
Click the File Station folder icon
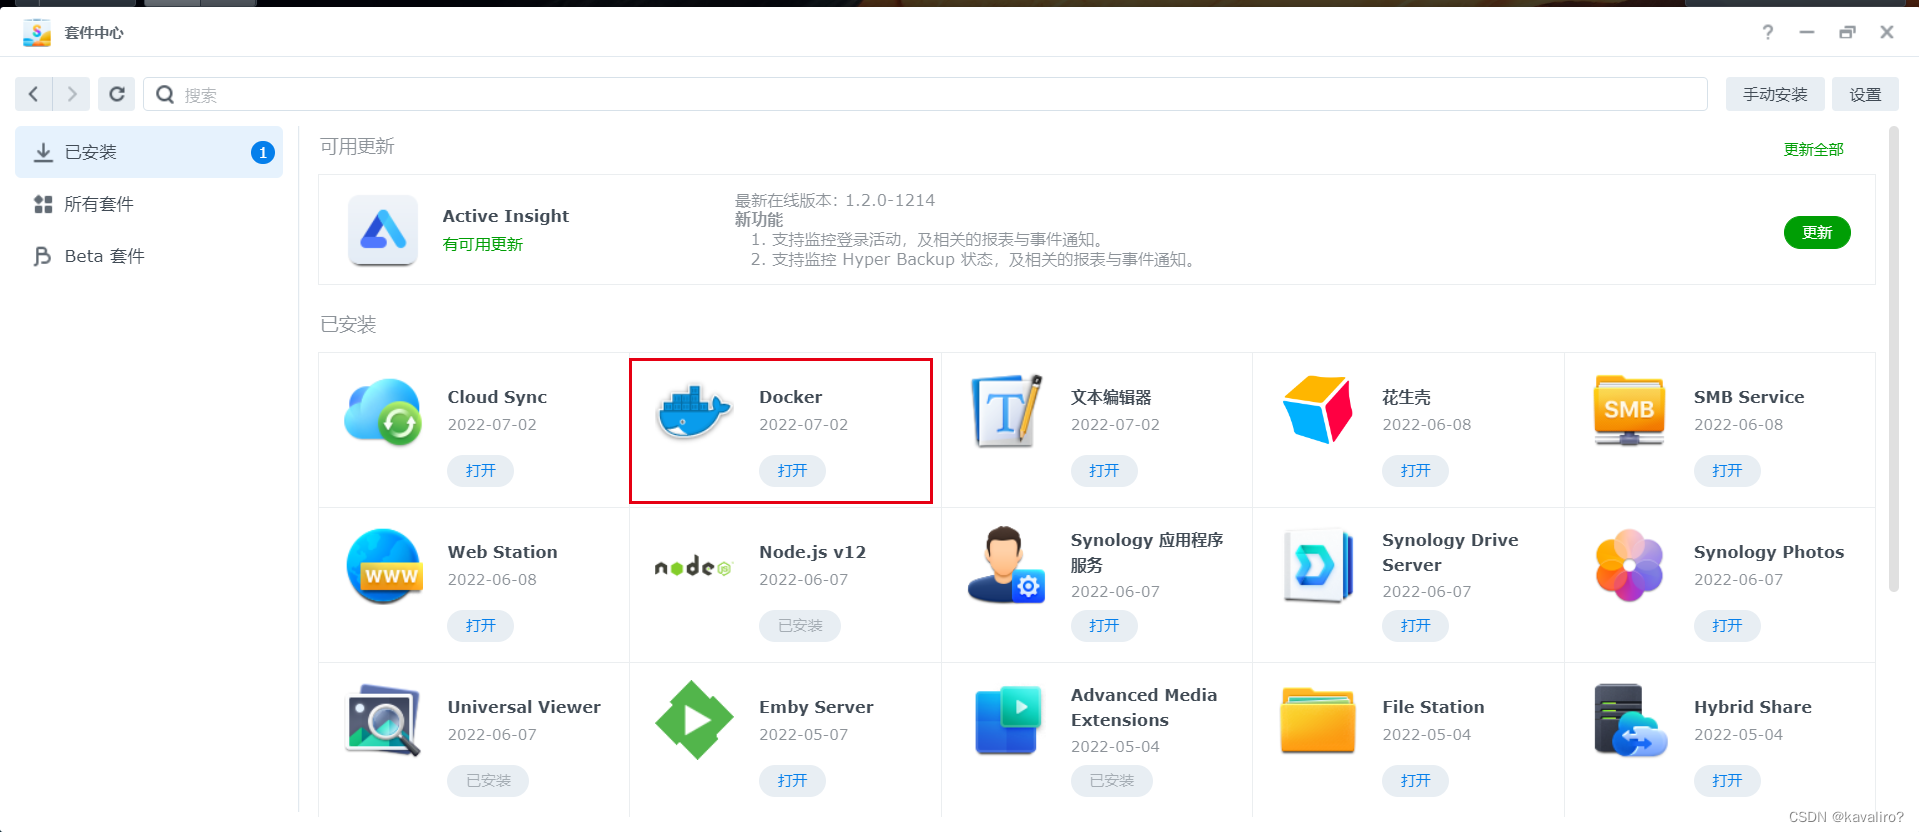1317,720
